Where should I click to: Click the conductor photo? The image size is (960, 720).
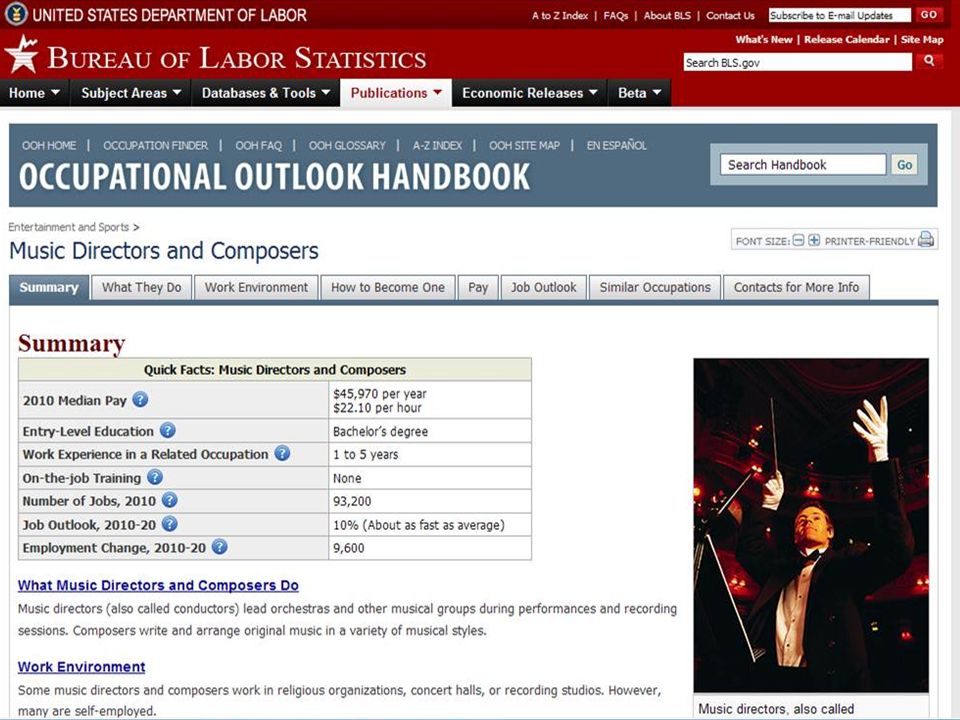pos(811,525)
